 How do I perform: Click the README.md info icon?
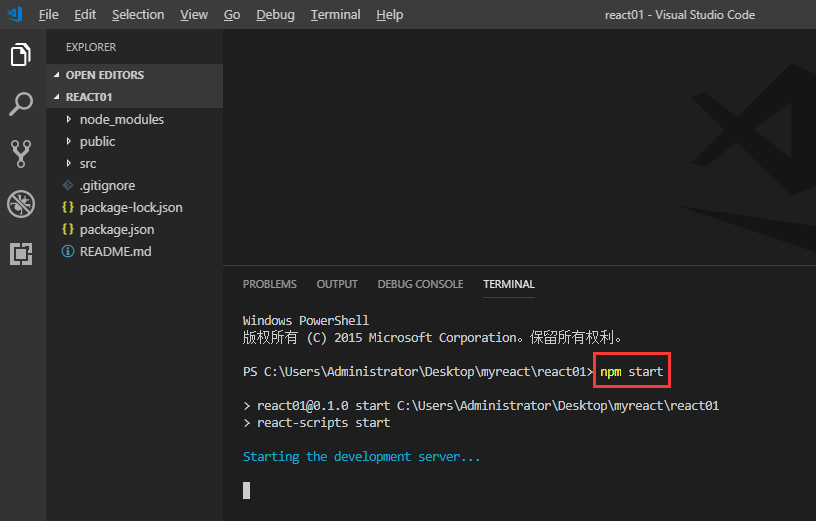tap(68, 251)
